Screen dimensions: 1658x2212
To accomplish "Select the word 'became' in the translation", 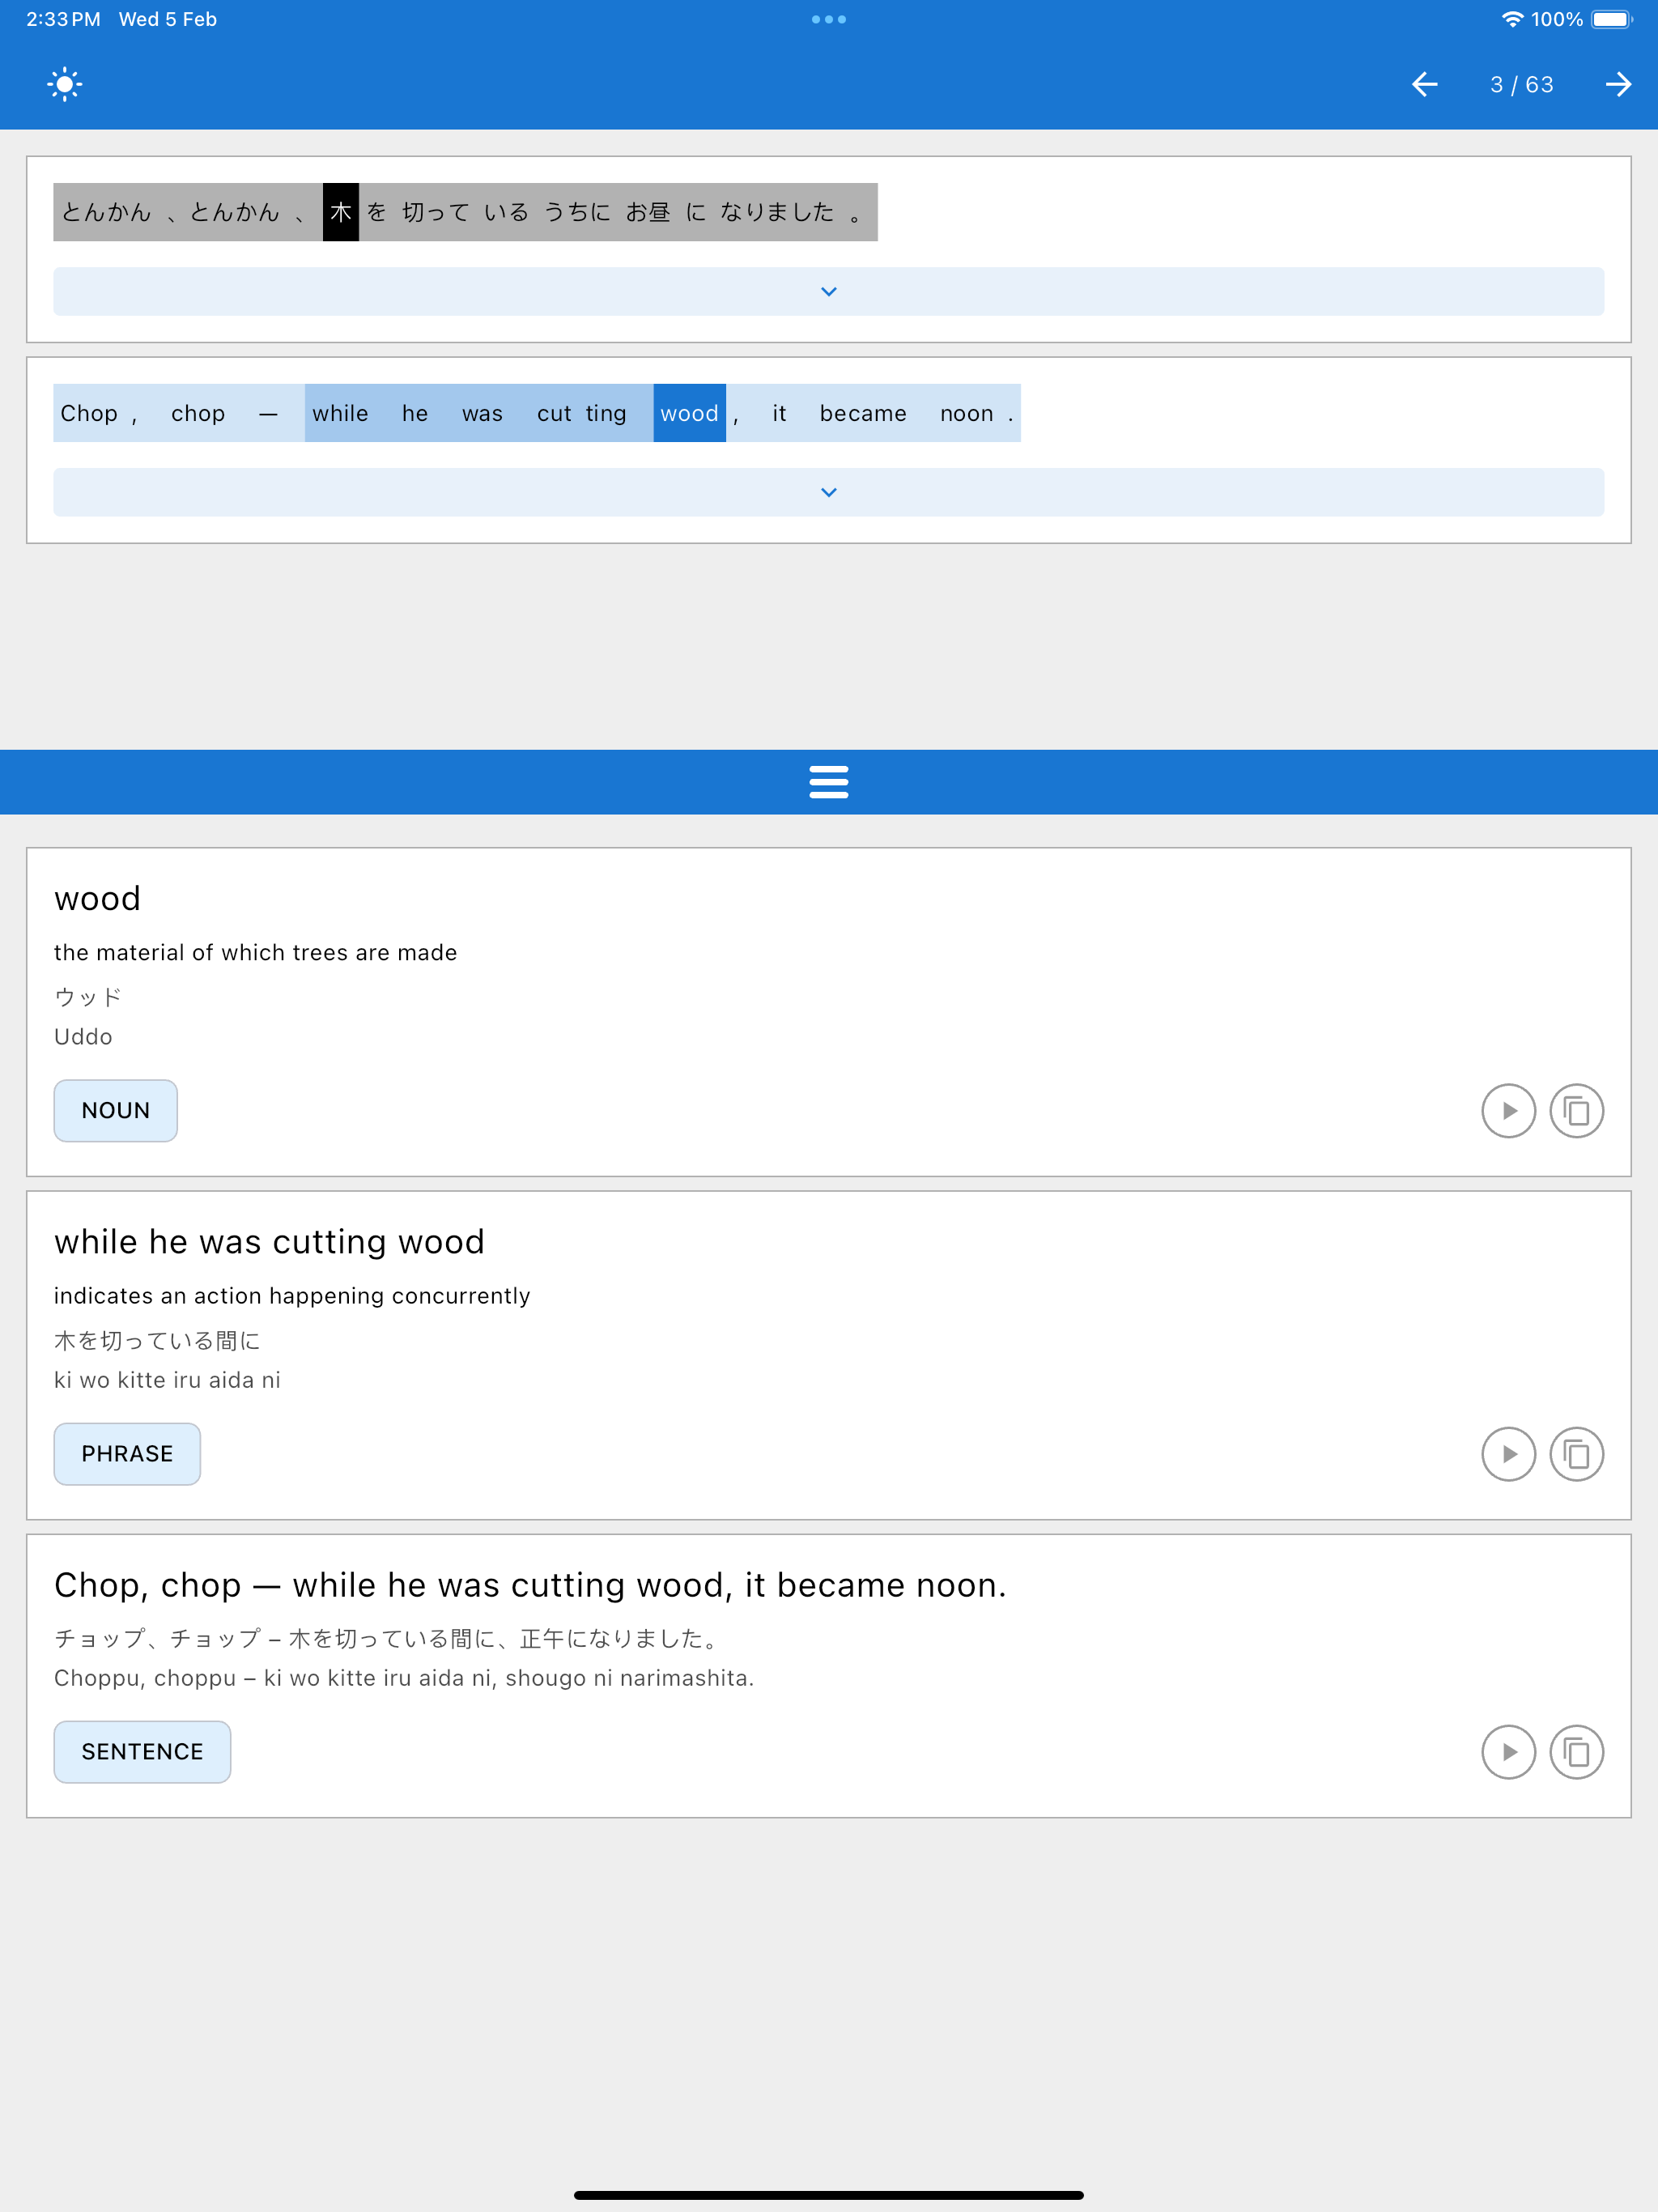I will coord(863,413).
